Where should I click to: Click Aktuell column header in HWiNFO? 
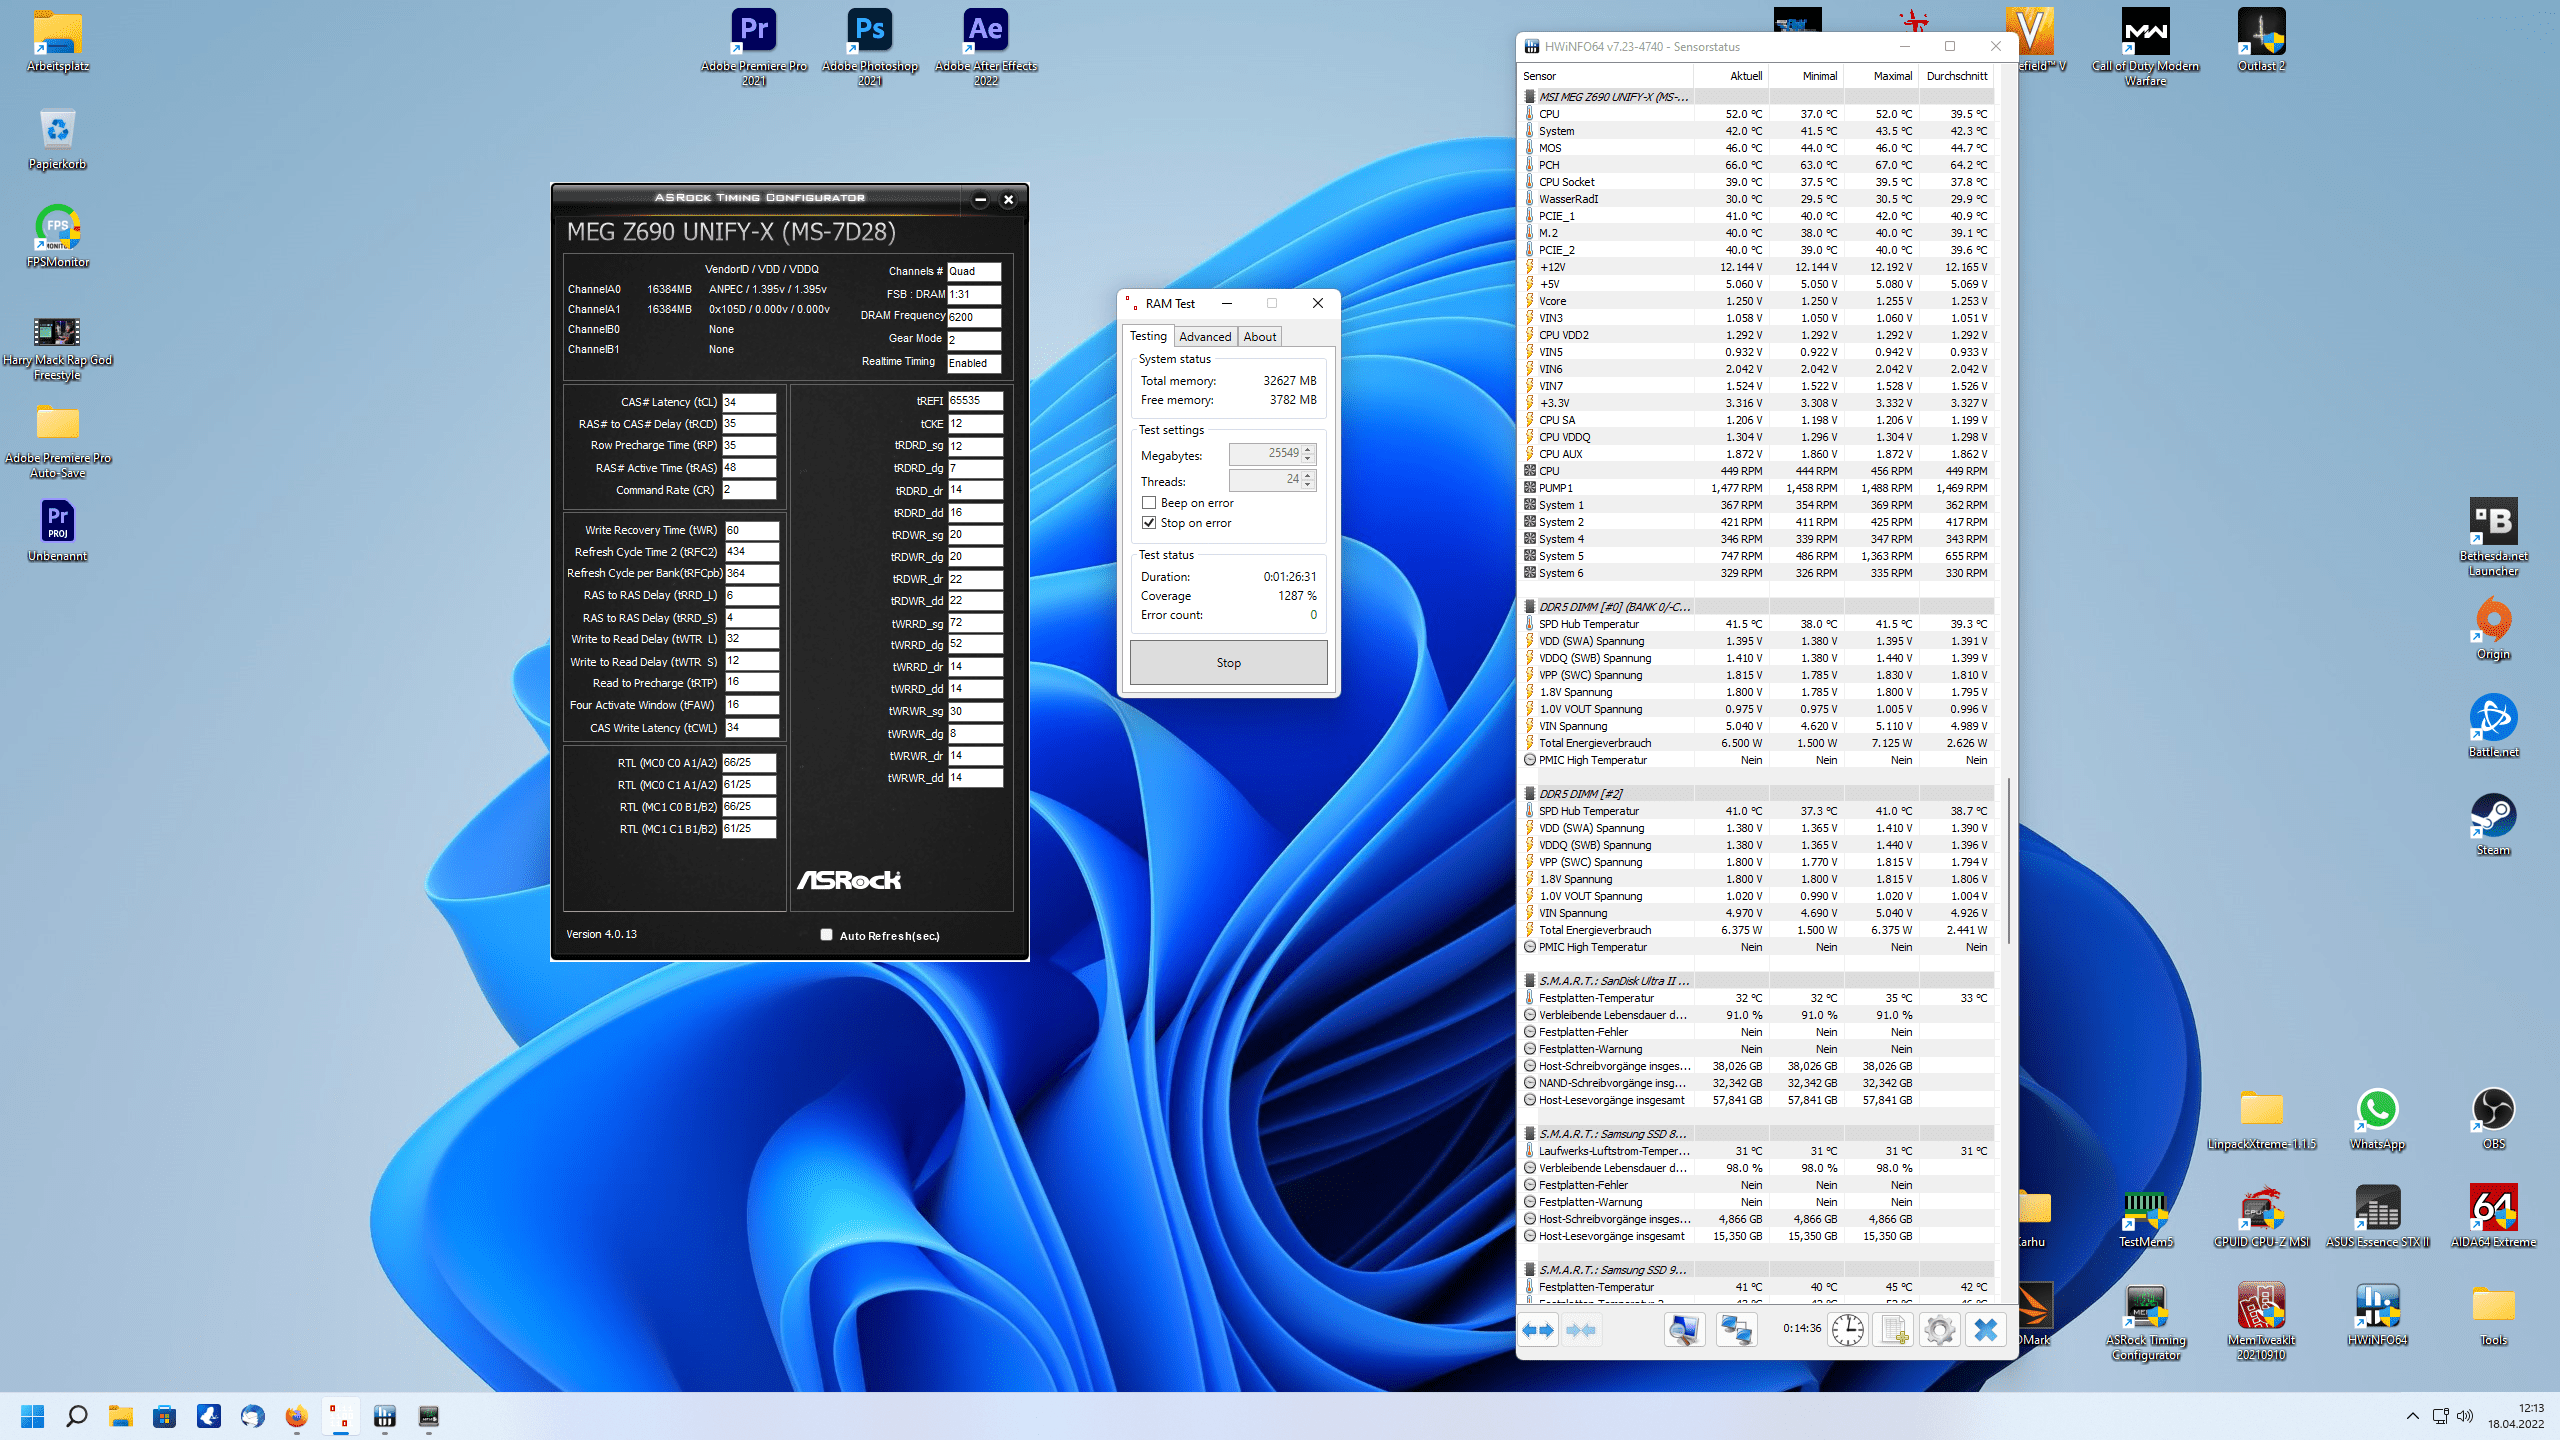pyautogui.click(x=1731, y=76)
